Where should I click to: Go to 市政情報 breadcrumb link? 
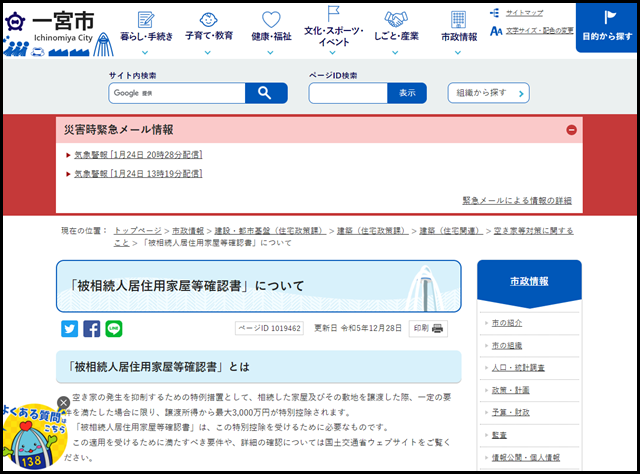188,231
